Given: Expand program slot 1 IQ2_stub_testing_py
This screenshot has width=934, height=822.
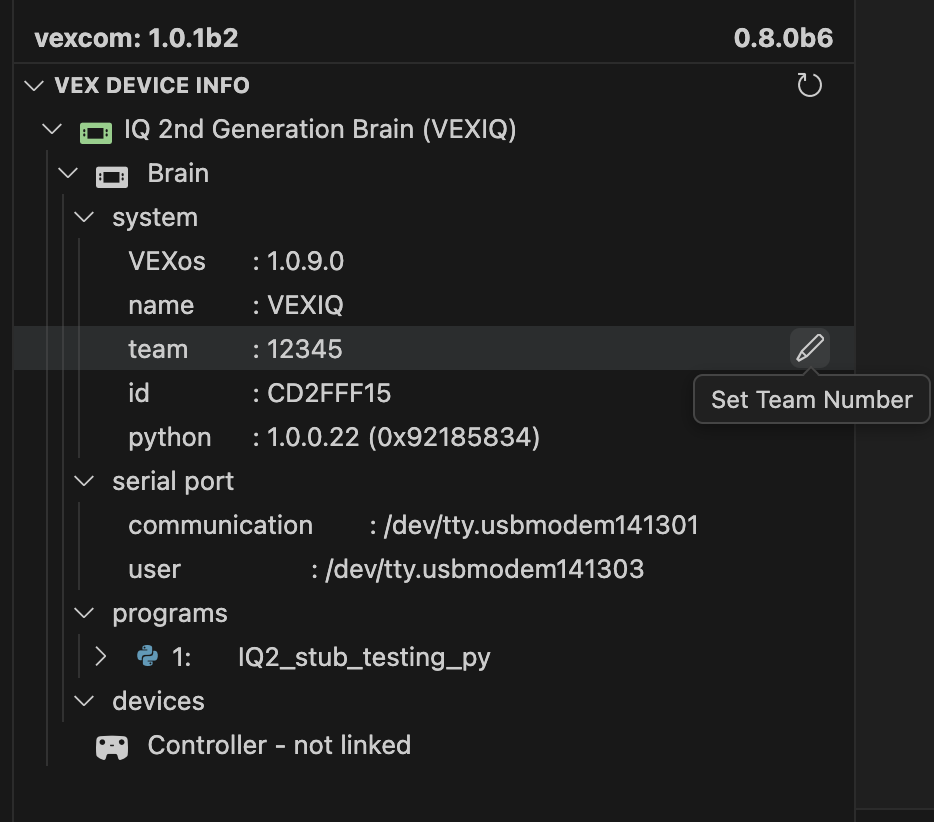Looking at the screenshot, I should 101,657.
